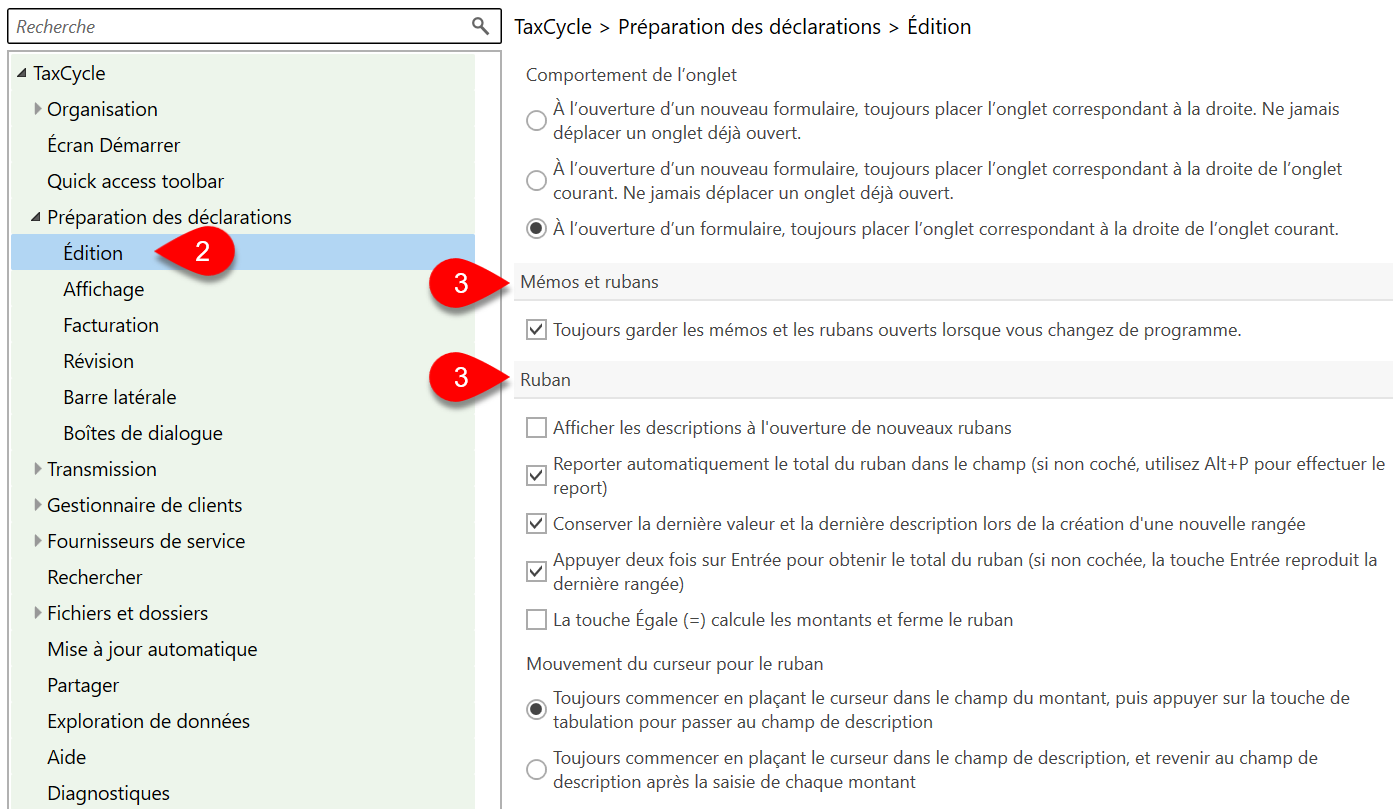Uncheck Toujours garder les mémos et rubans
Viewport: 1393px width, 809px height.
[x=536, y=329]
